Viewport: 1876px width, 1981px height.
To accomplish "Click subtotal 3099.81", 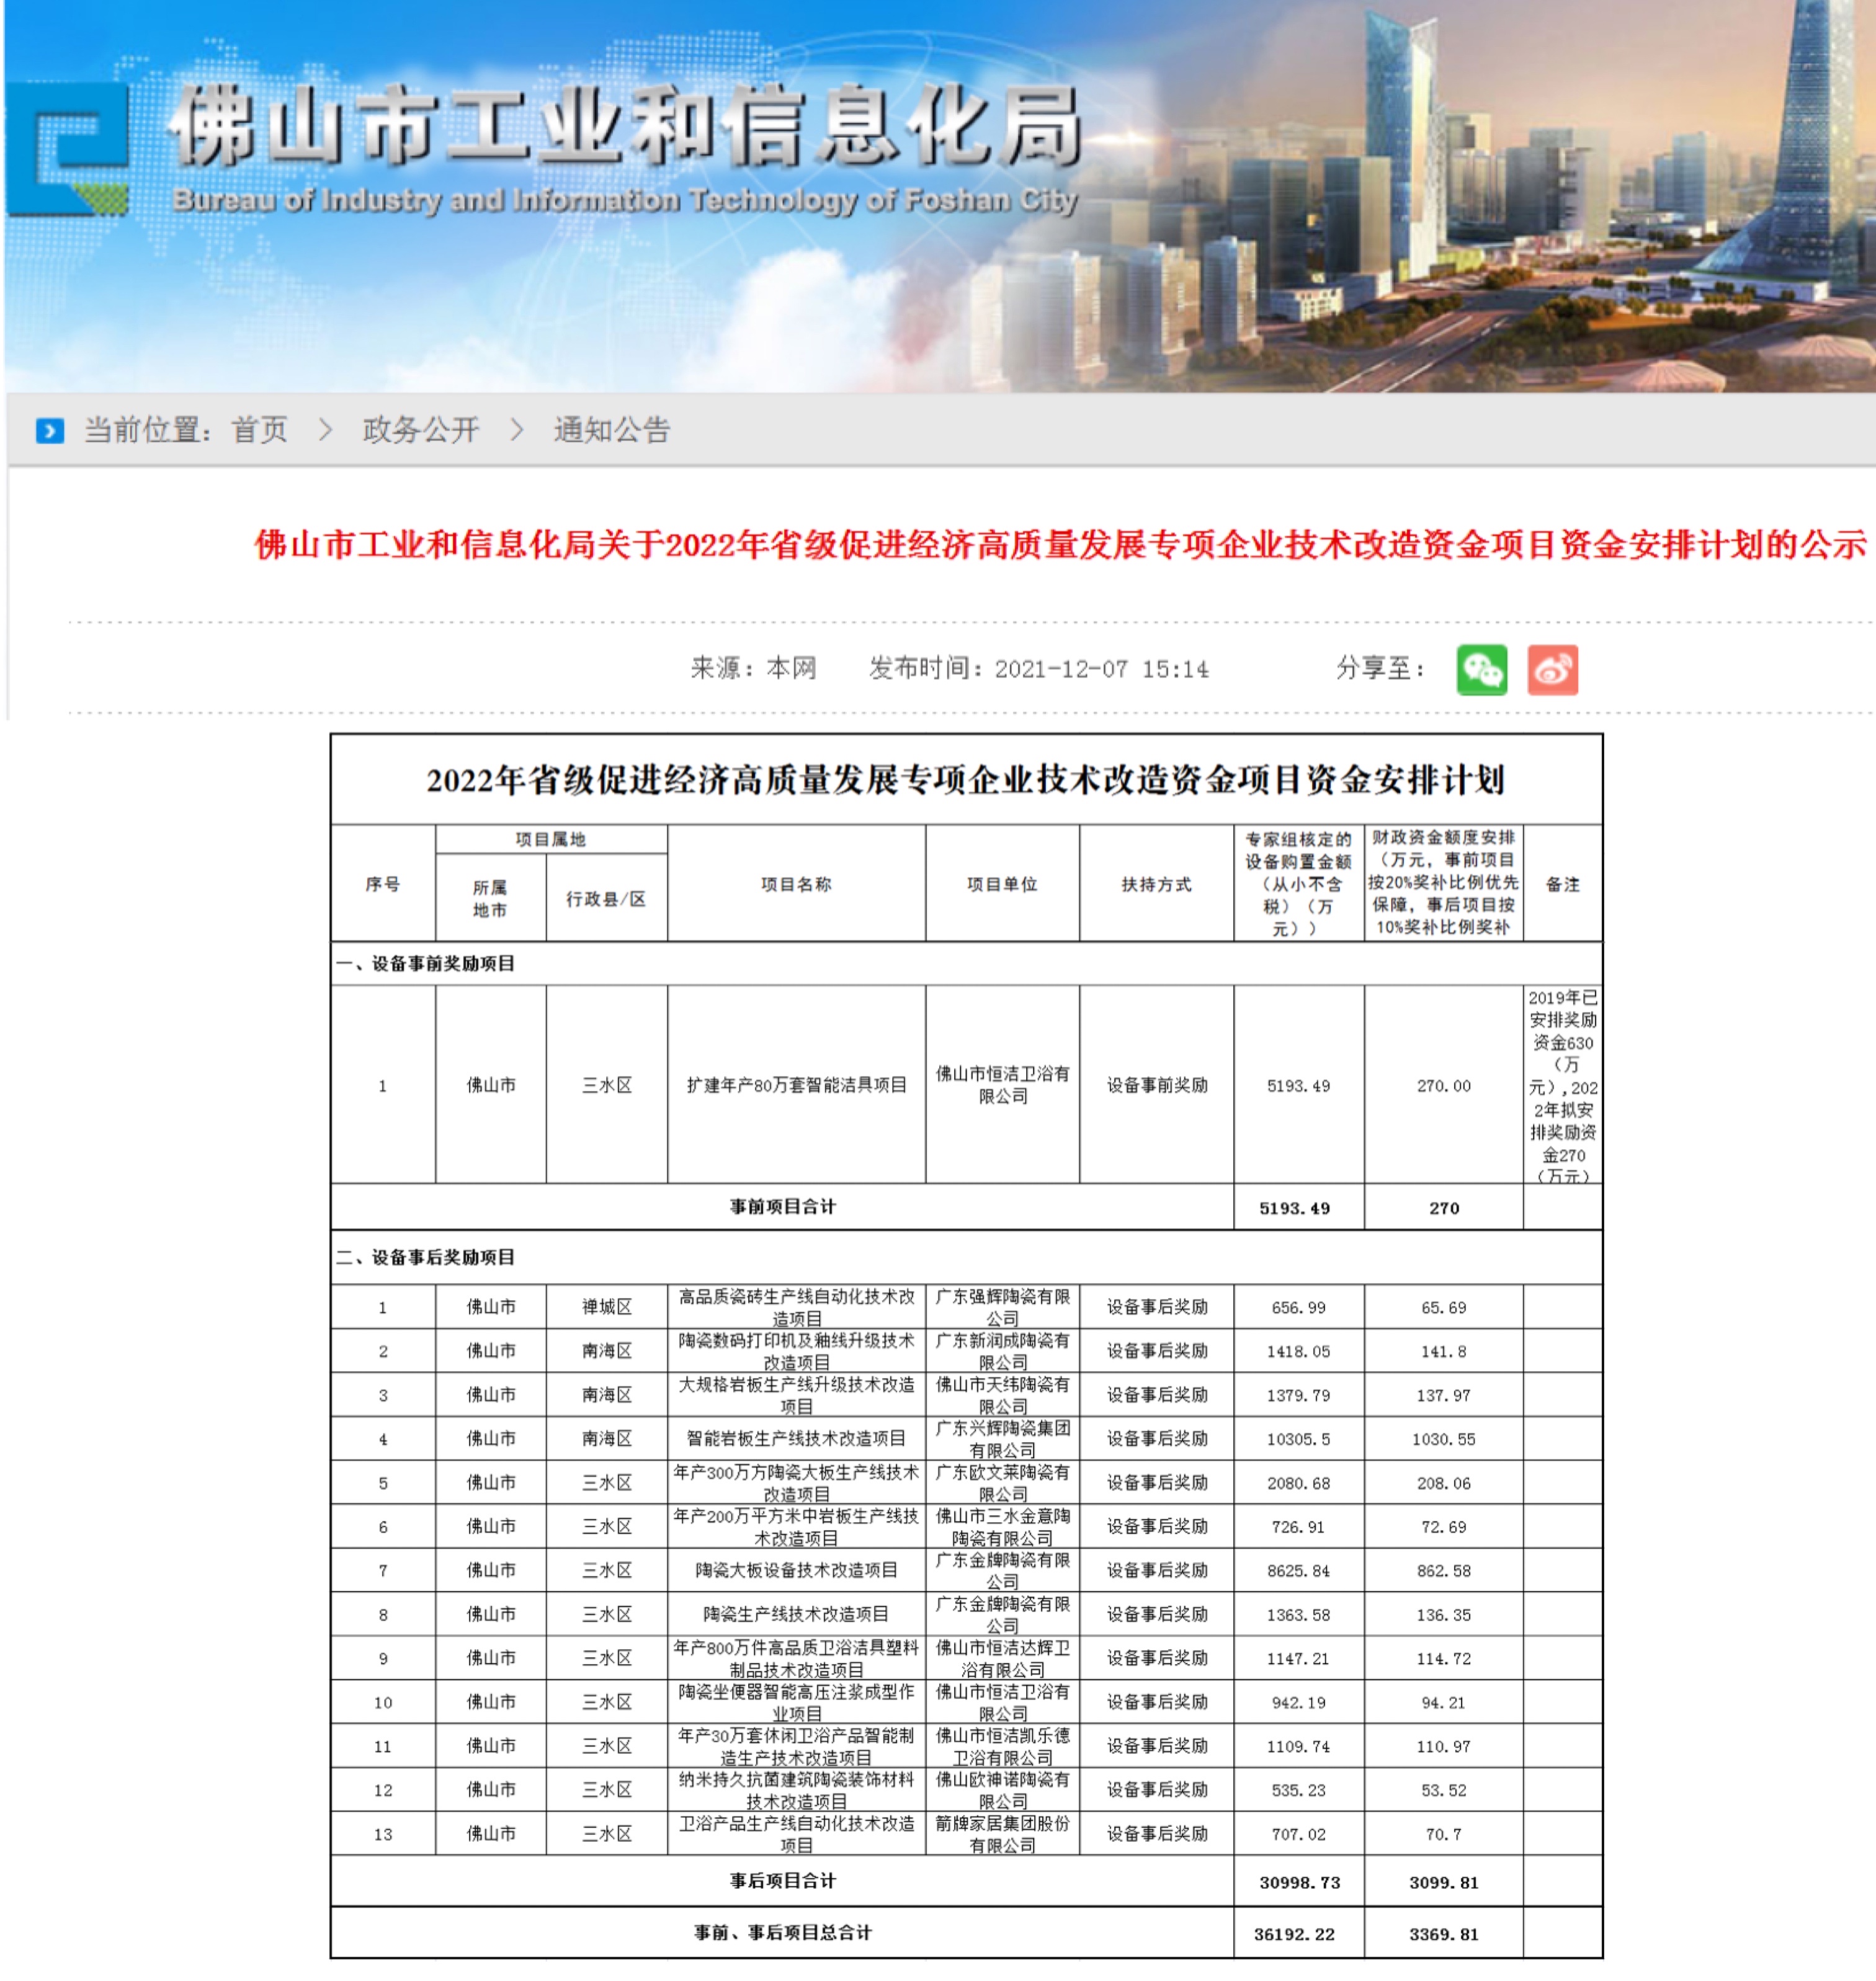I will coord(1444,1882).
